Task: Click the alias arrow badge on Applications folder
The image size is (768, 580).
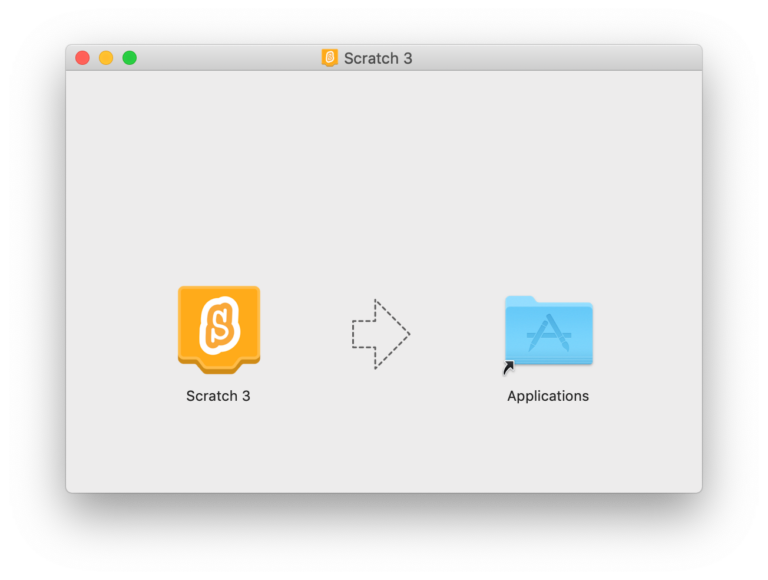Action: (508, 368)
